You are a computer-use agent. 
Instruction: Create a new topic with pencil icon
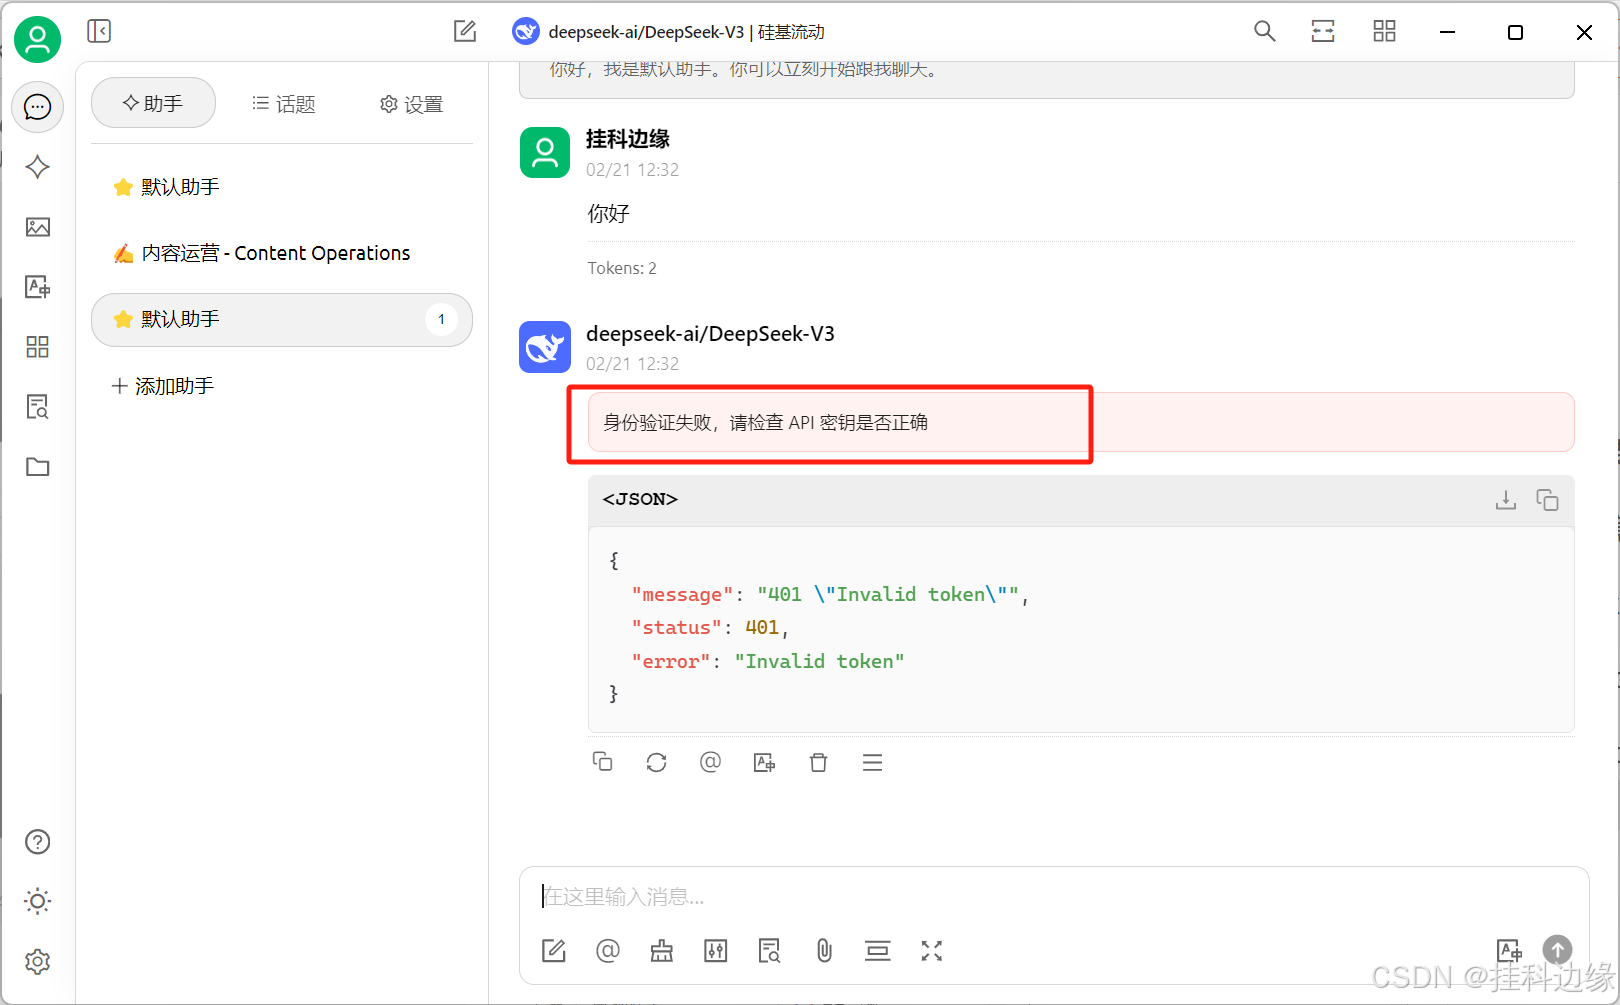[465, 31]
